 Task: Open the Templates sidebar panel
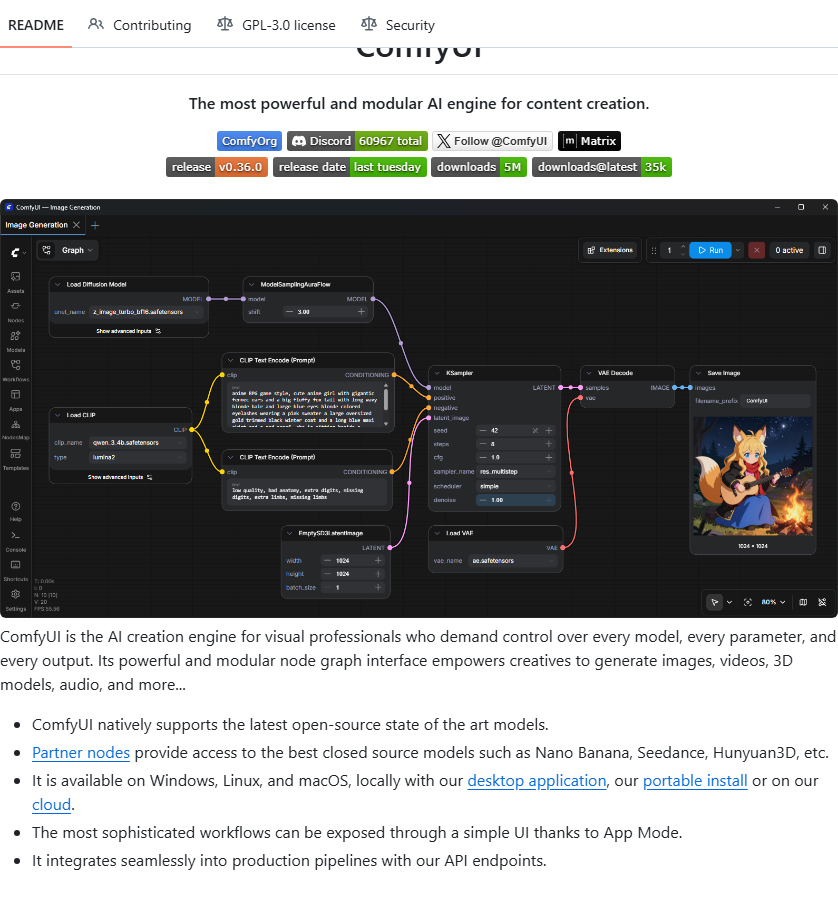coord(15,458)
